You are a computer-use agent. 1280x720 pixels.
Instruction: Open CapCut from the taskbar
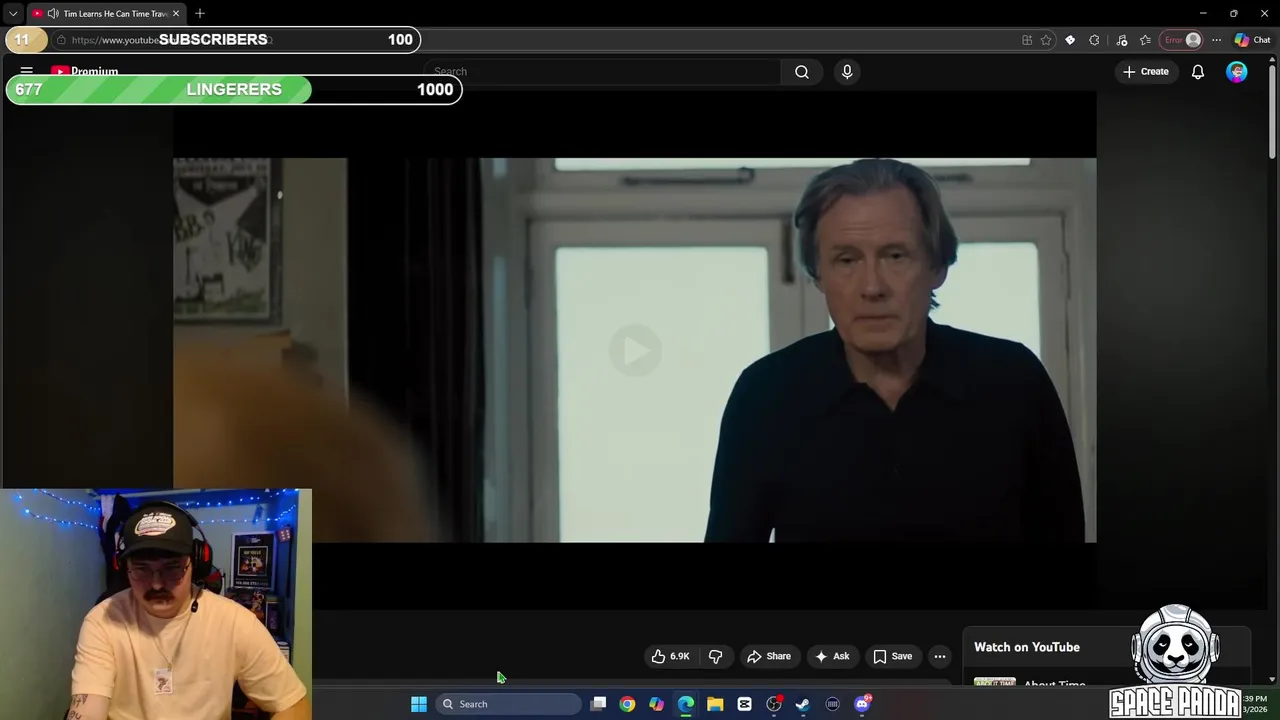coord(744,704)
